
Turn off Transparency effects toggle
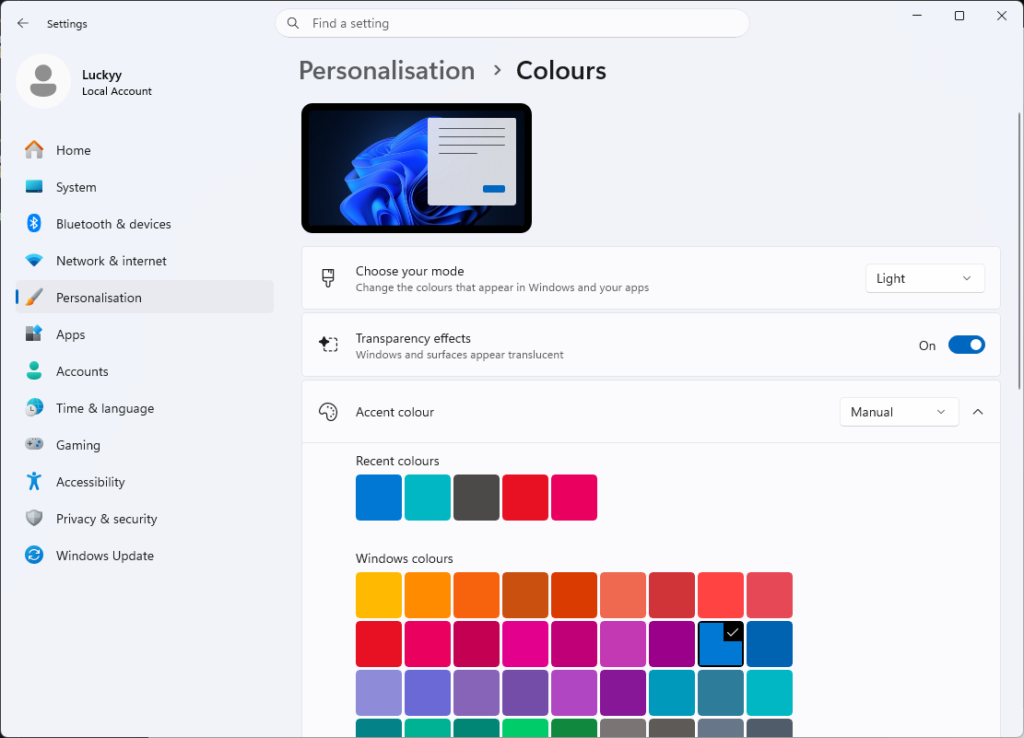[967, 345]
